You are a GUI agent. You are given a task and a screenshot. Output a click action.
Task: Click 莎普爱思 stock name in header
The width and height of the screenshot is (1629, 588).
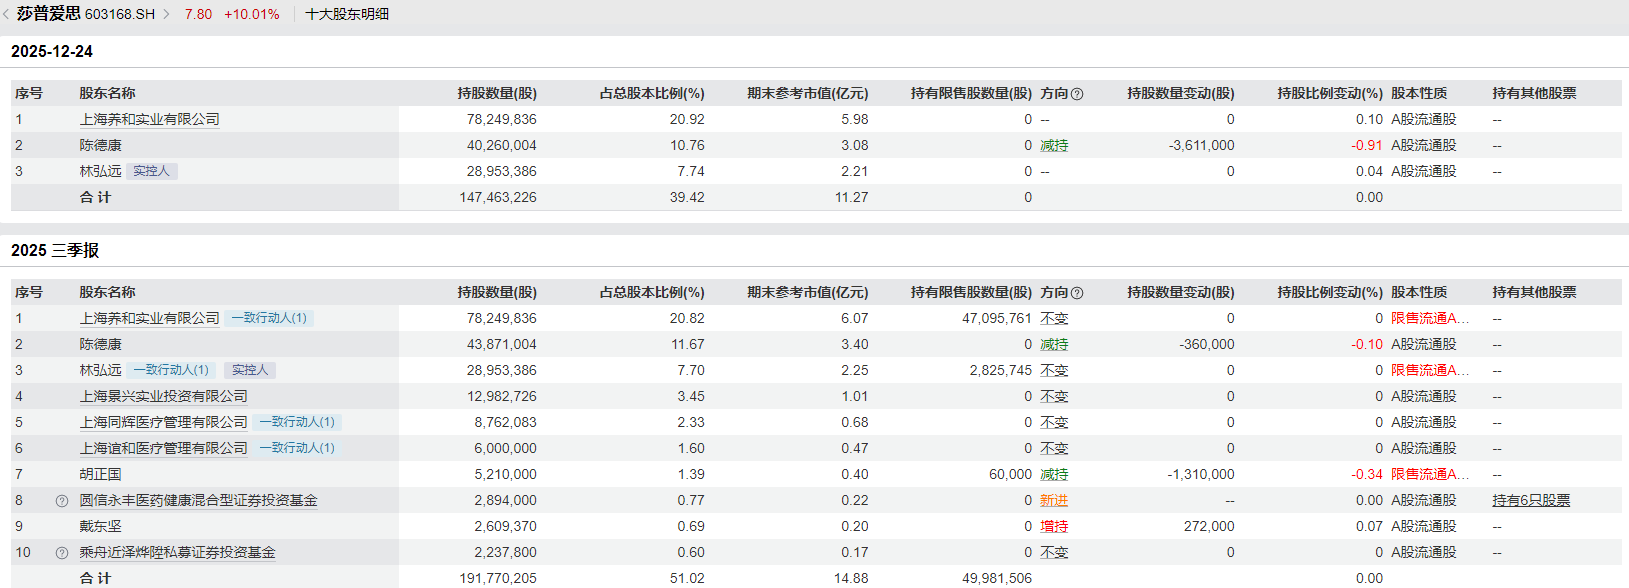click(x=48, y=14)
